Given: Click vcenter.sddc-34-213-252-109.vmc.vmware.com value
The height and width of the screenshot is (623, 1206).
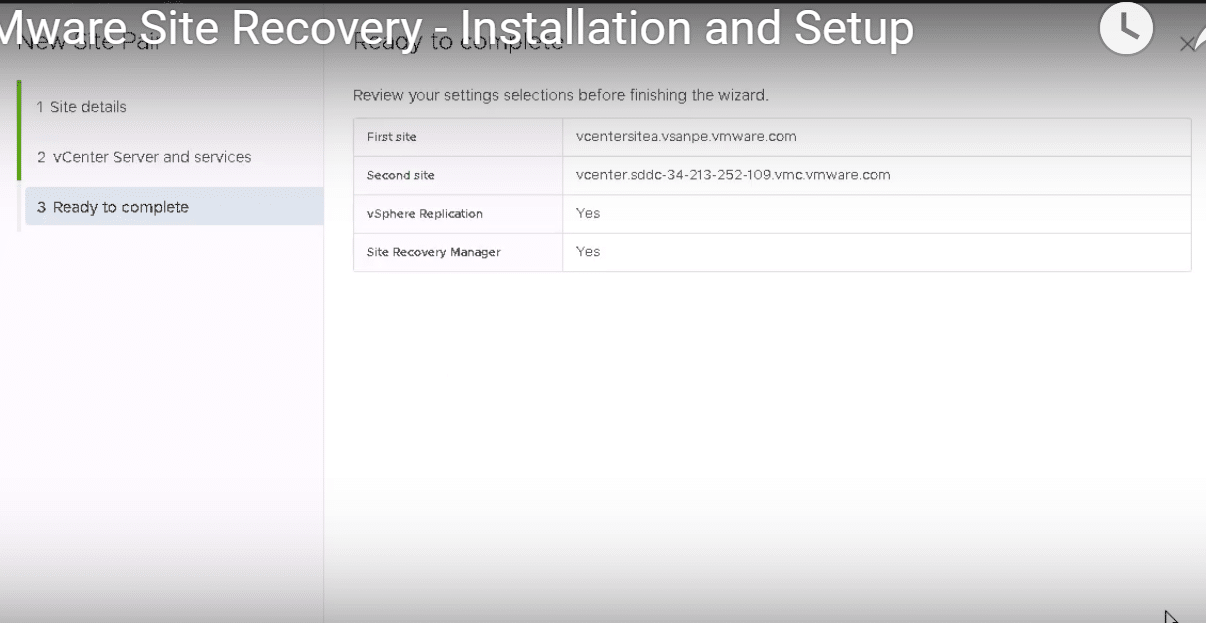Looking at the screenshot, I should (733, 174).
